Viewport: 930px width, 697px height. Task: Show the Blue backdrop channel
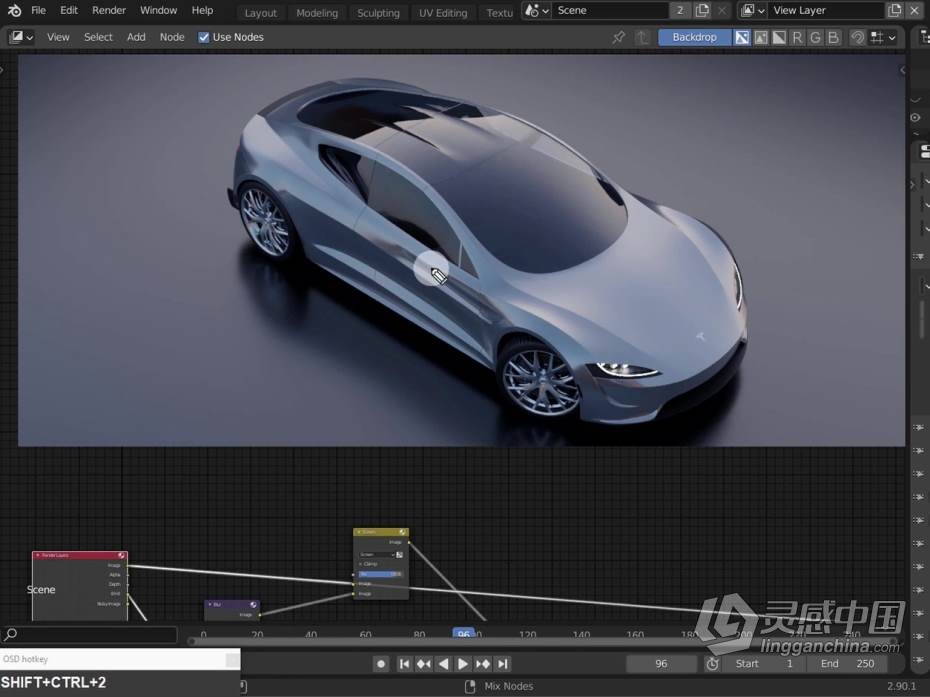pos(833,37)
